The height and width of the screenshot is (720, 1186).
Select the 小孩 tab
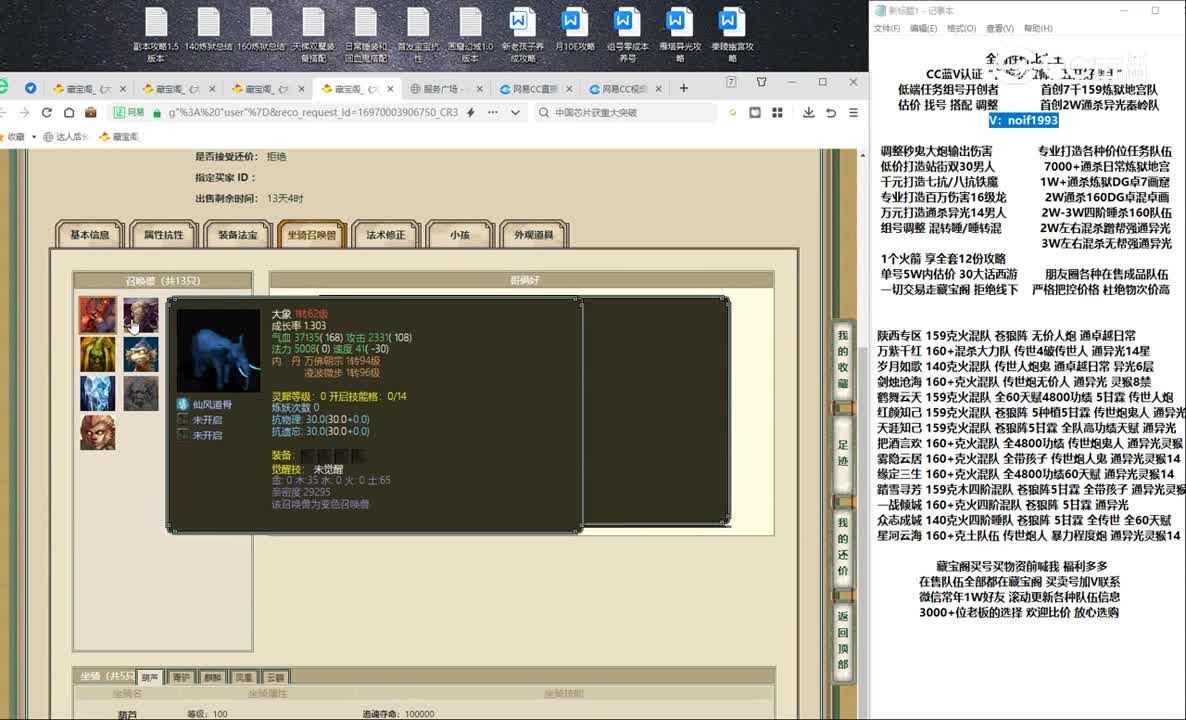[459, 234]
